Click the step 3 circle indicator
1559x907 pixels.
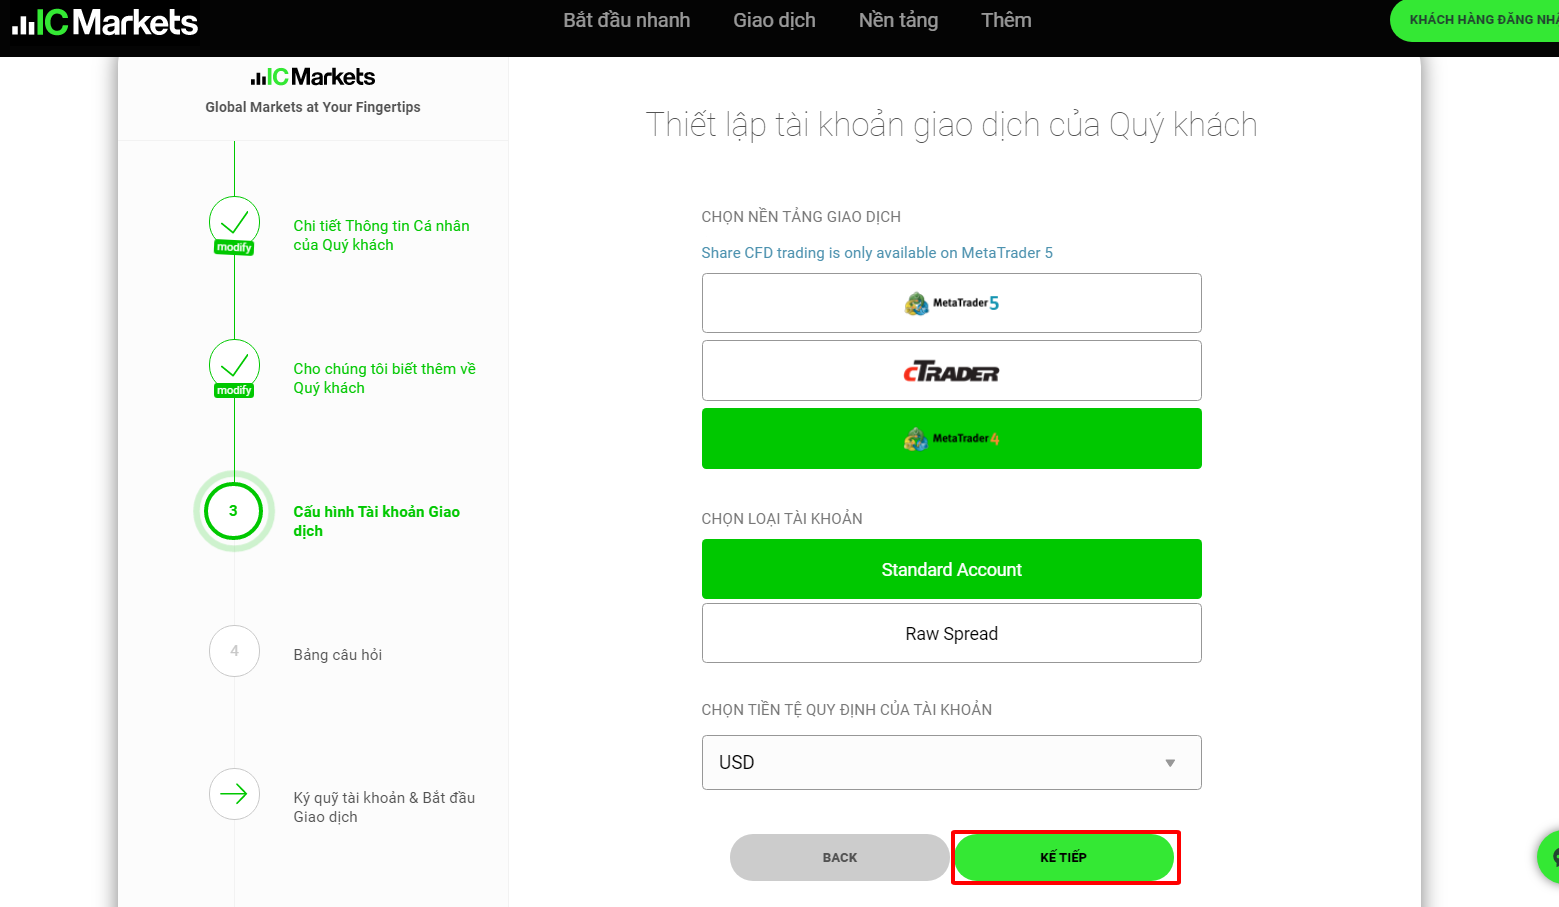(x=233, y=511)
